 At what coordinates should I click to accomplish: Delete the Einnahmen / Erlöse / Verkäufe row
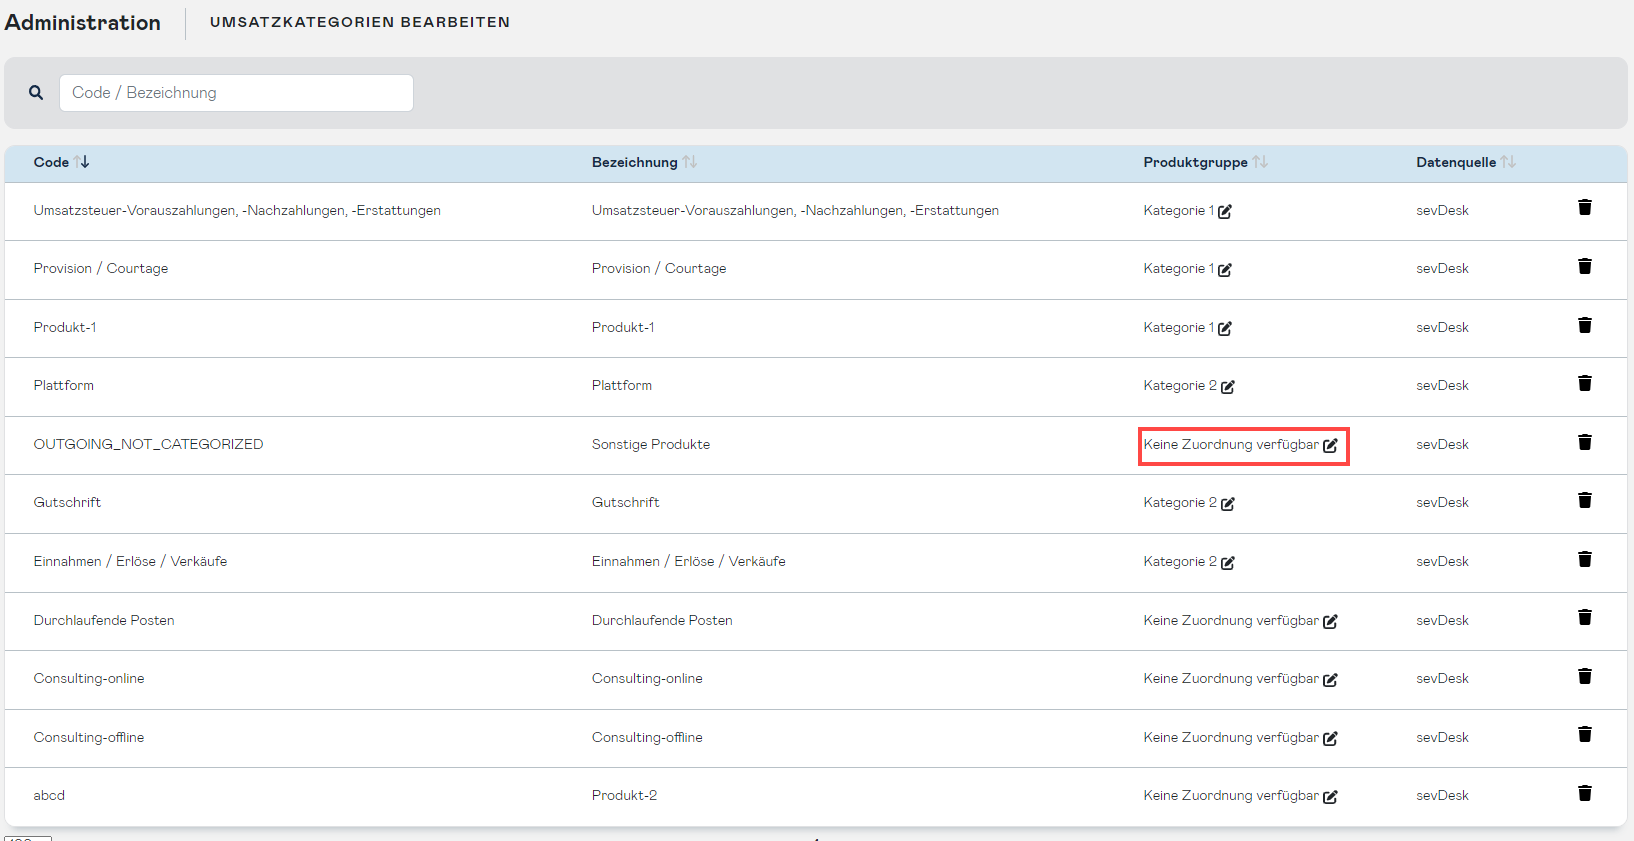pyautogui.click(x=1585, y=559)
